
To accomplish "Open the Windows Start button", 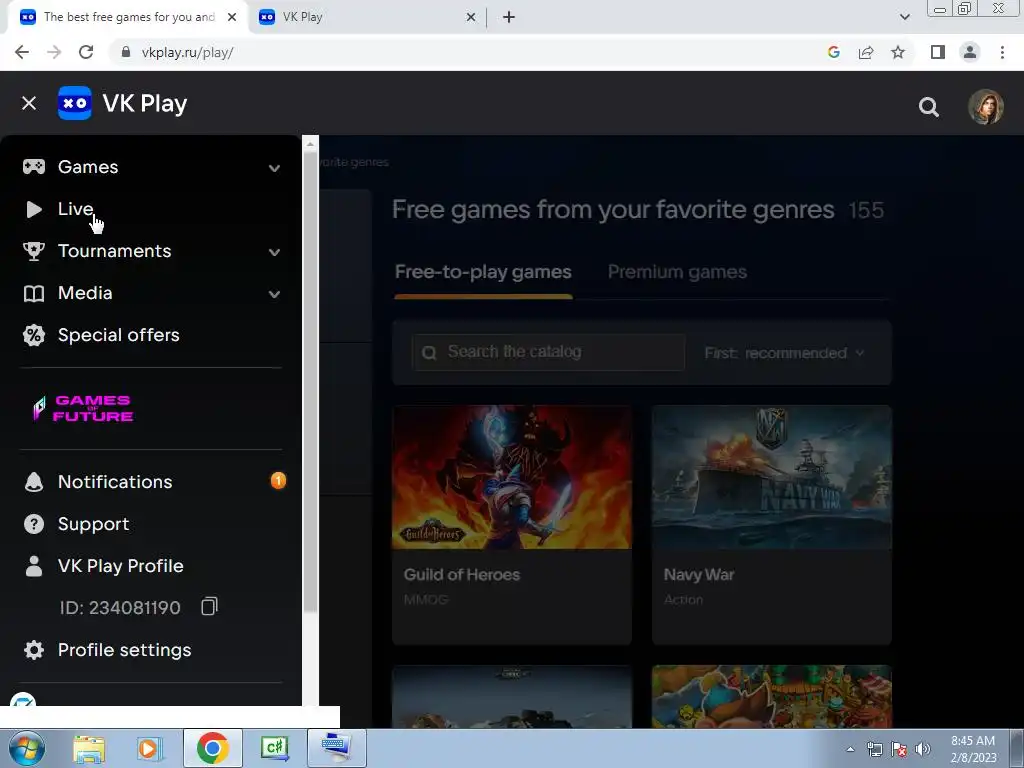I will click(25, 748).
